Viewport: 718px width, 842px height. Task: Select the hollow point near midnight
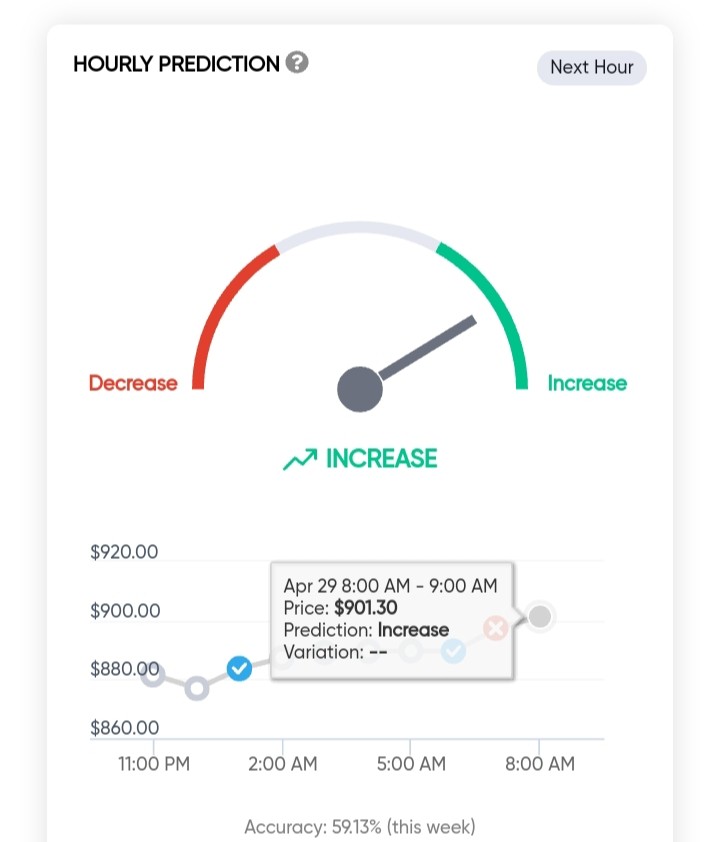click(x=197, y=688)
